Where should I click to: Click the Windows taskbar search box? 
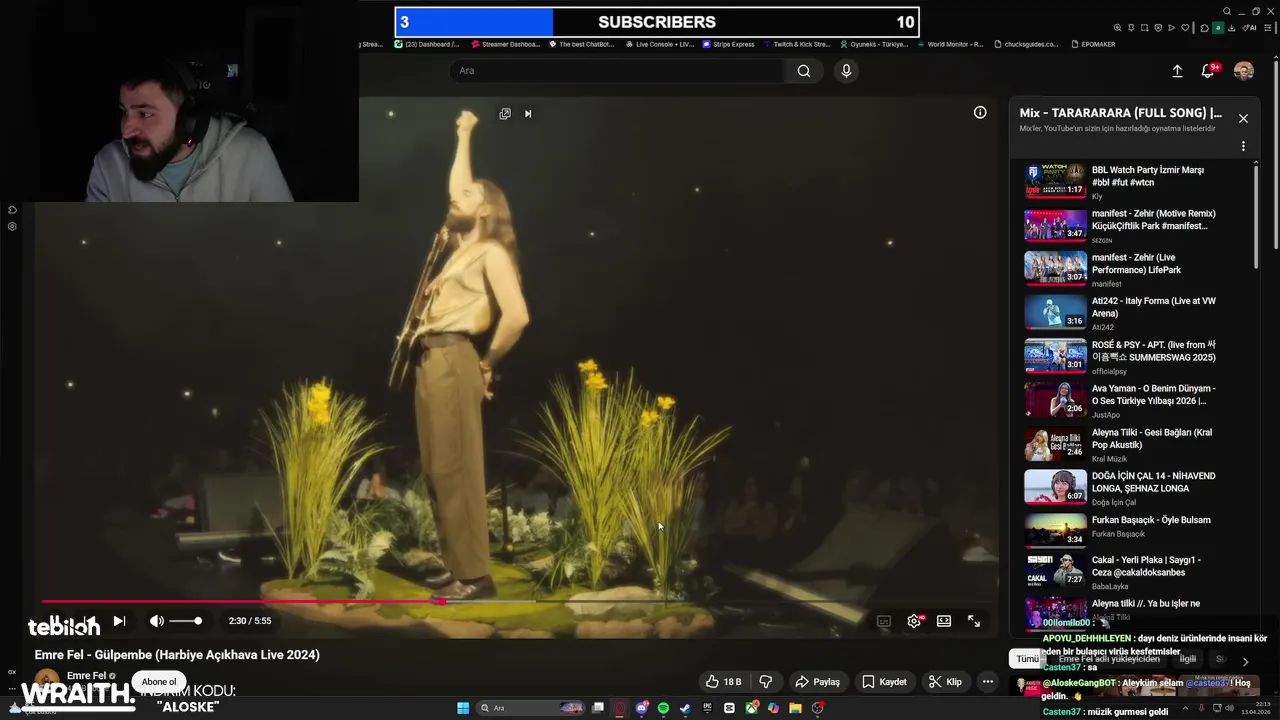[x=531, y=708]
